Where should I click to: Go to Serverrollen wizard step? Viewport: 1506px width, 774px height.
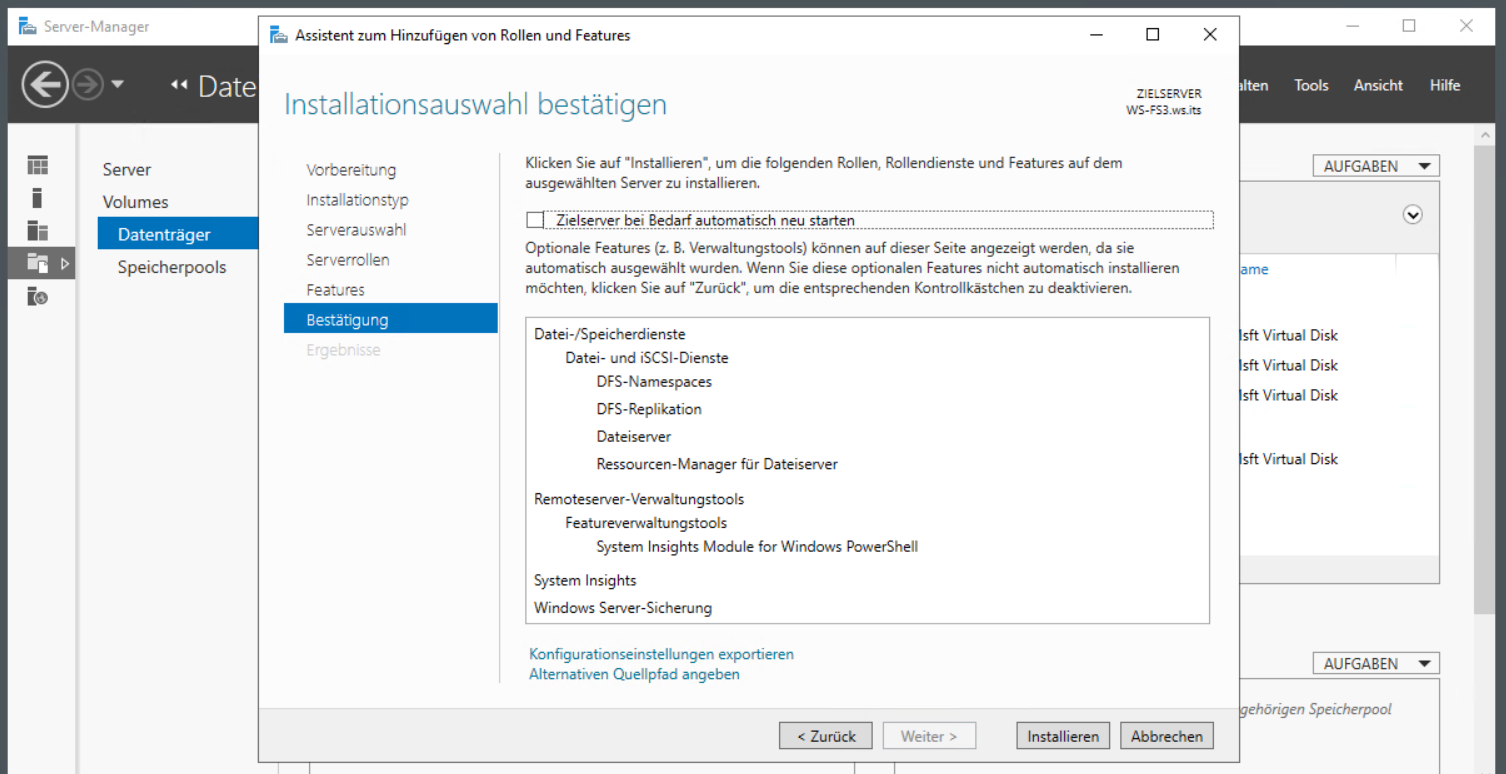pos(348,260)
